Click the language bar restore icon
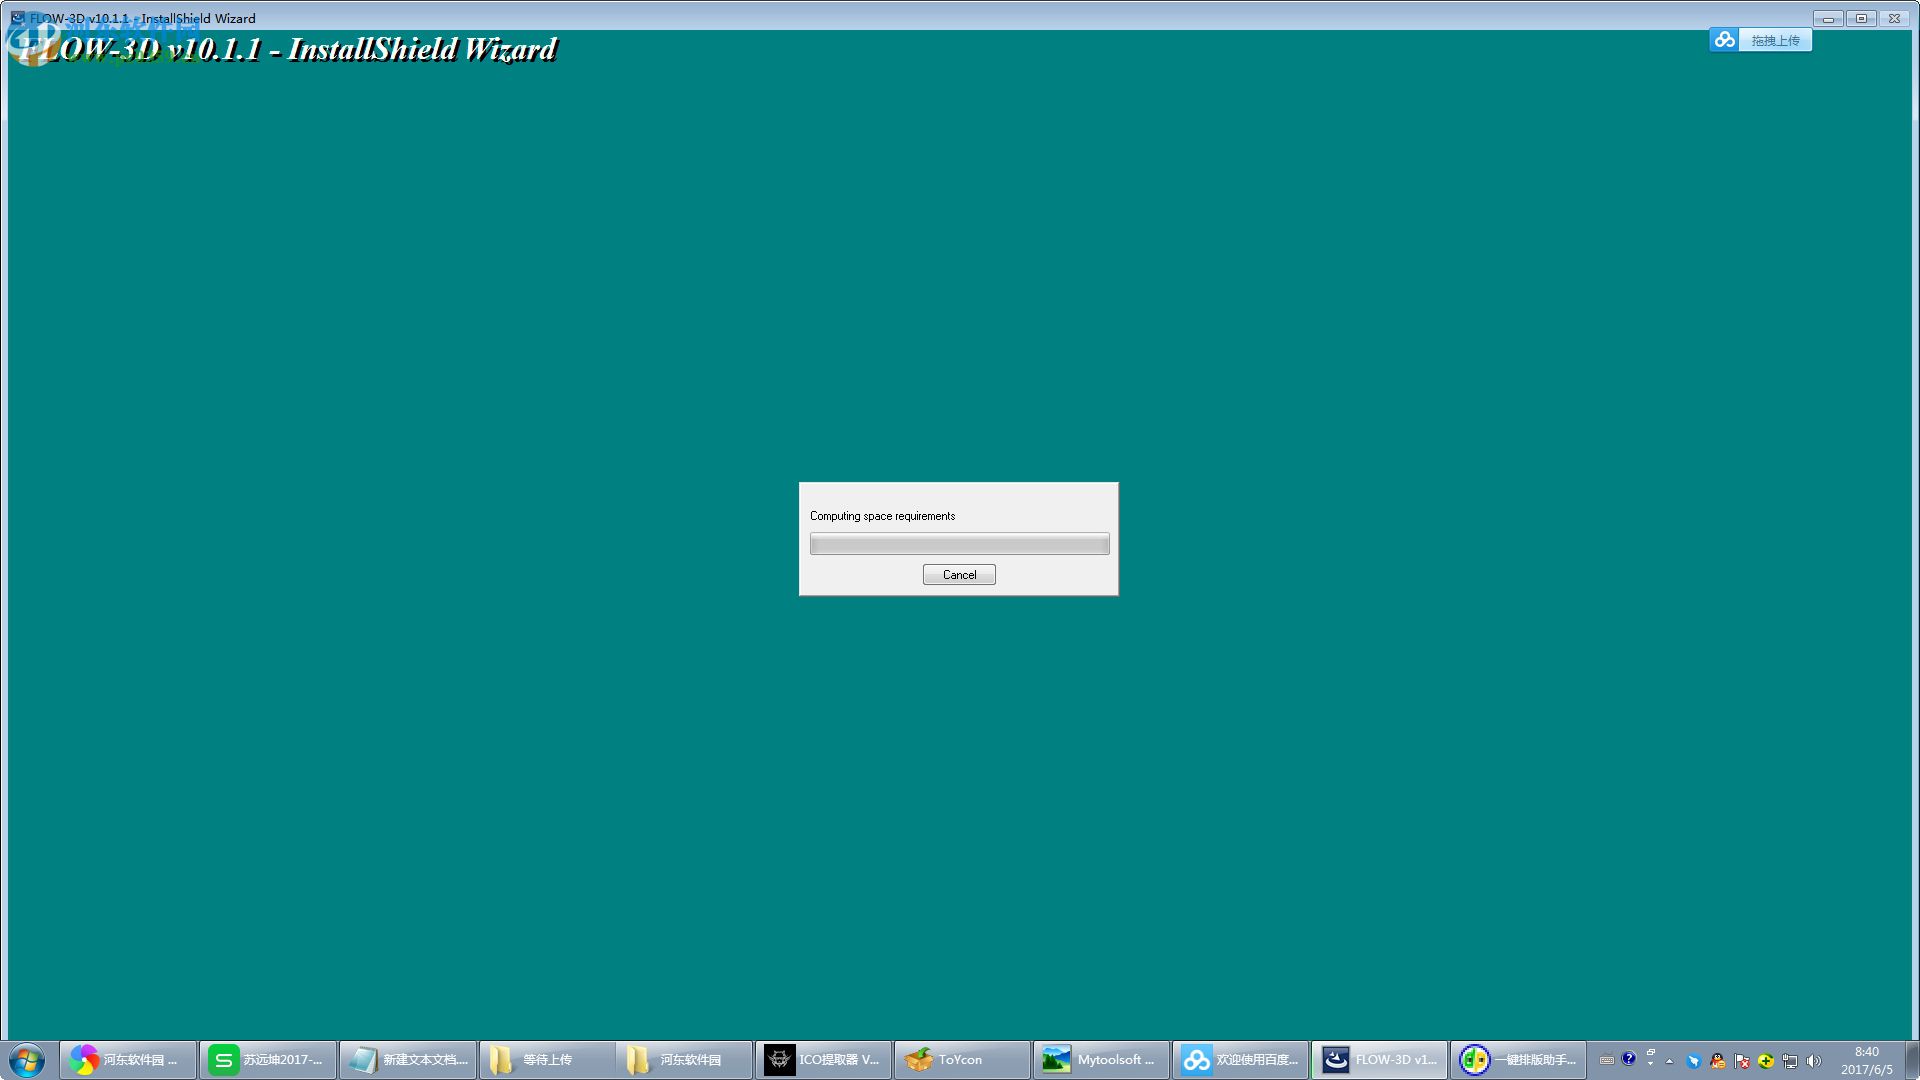1920x1080 pixels. tap(1651, 1052)
